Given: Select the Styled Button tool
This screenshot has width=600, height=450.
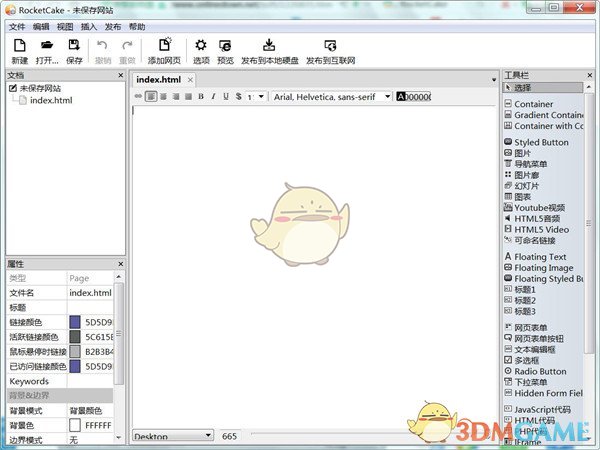Looking at the screenshot, I should (x=536, y=142).
